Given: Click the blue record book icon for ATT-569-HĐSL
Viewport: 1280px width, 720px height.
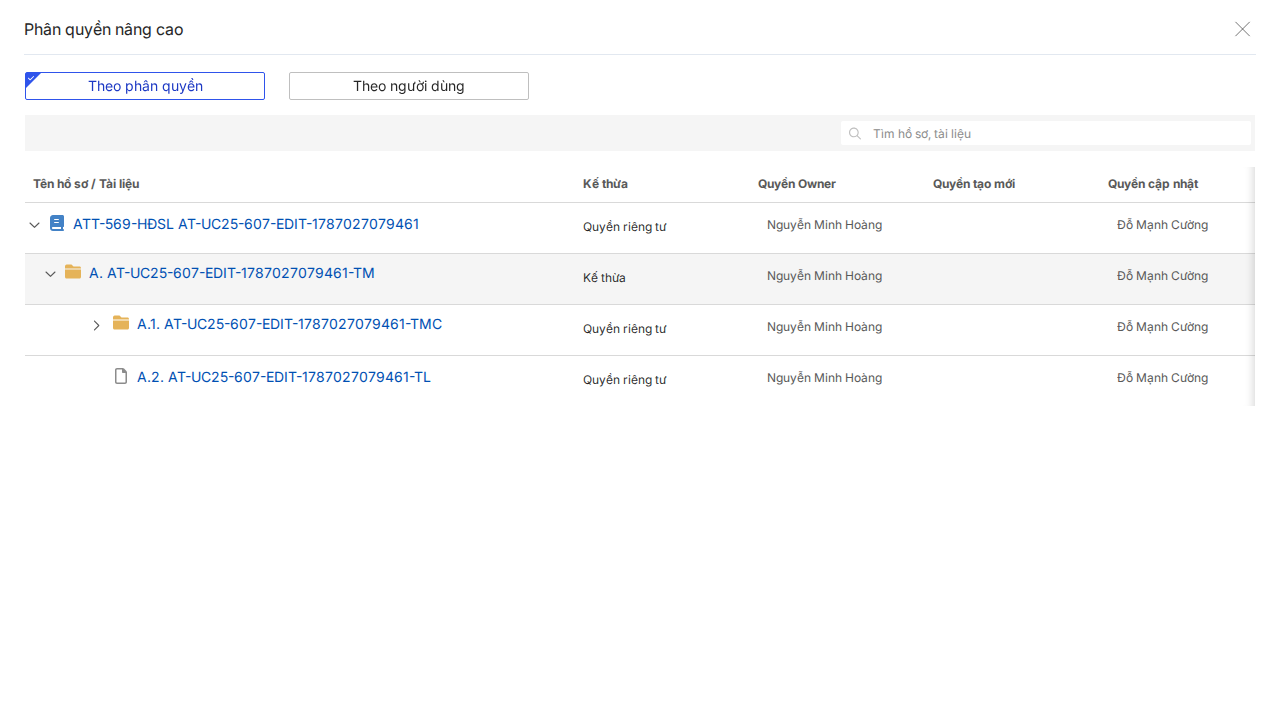Looking at the screenshot, I should click(x=57, y=224).
